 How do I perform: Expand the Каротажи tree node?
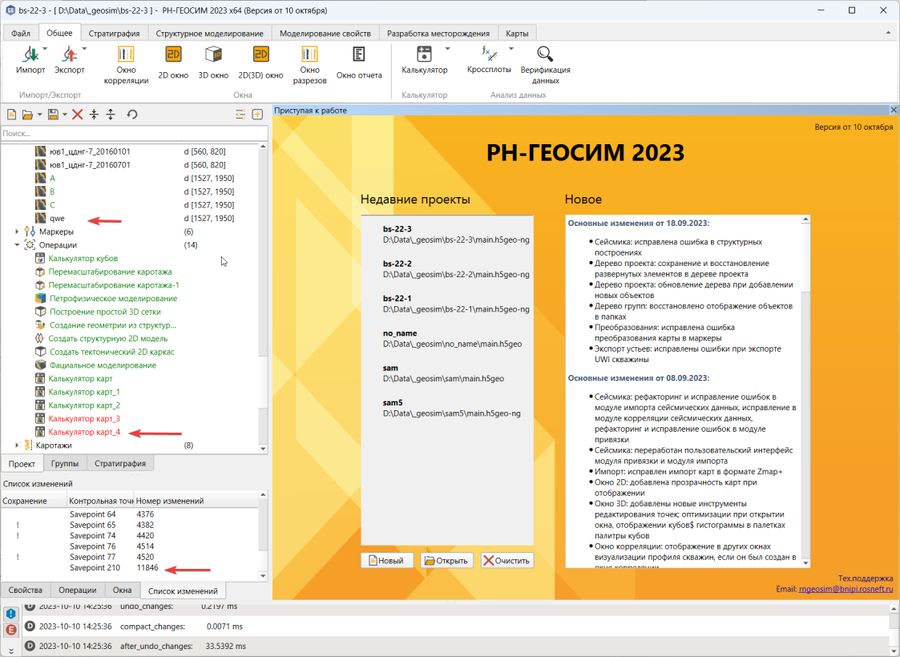[x=17, y=446]
